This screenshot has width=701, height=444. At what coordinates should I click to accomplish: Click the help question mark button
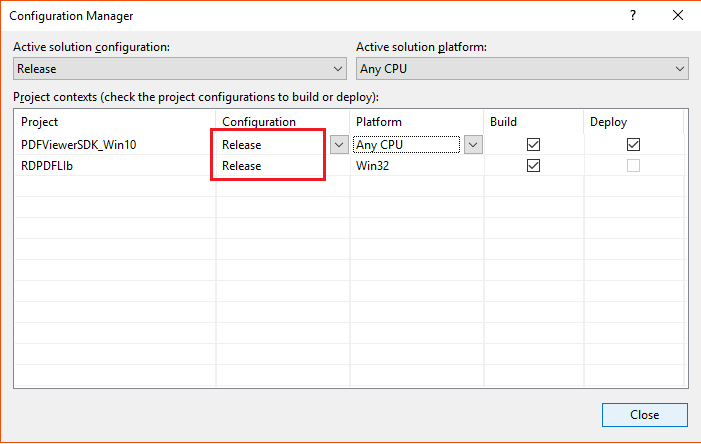pyautogui.click(x=633, y=16)
